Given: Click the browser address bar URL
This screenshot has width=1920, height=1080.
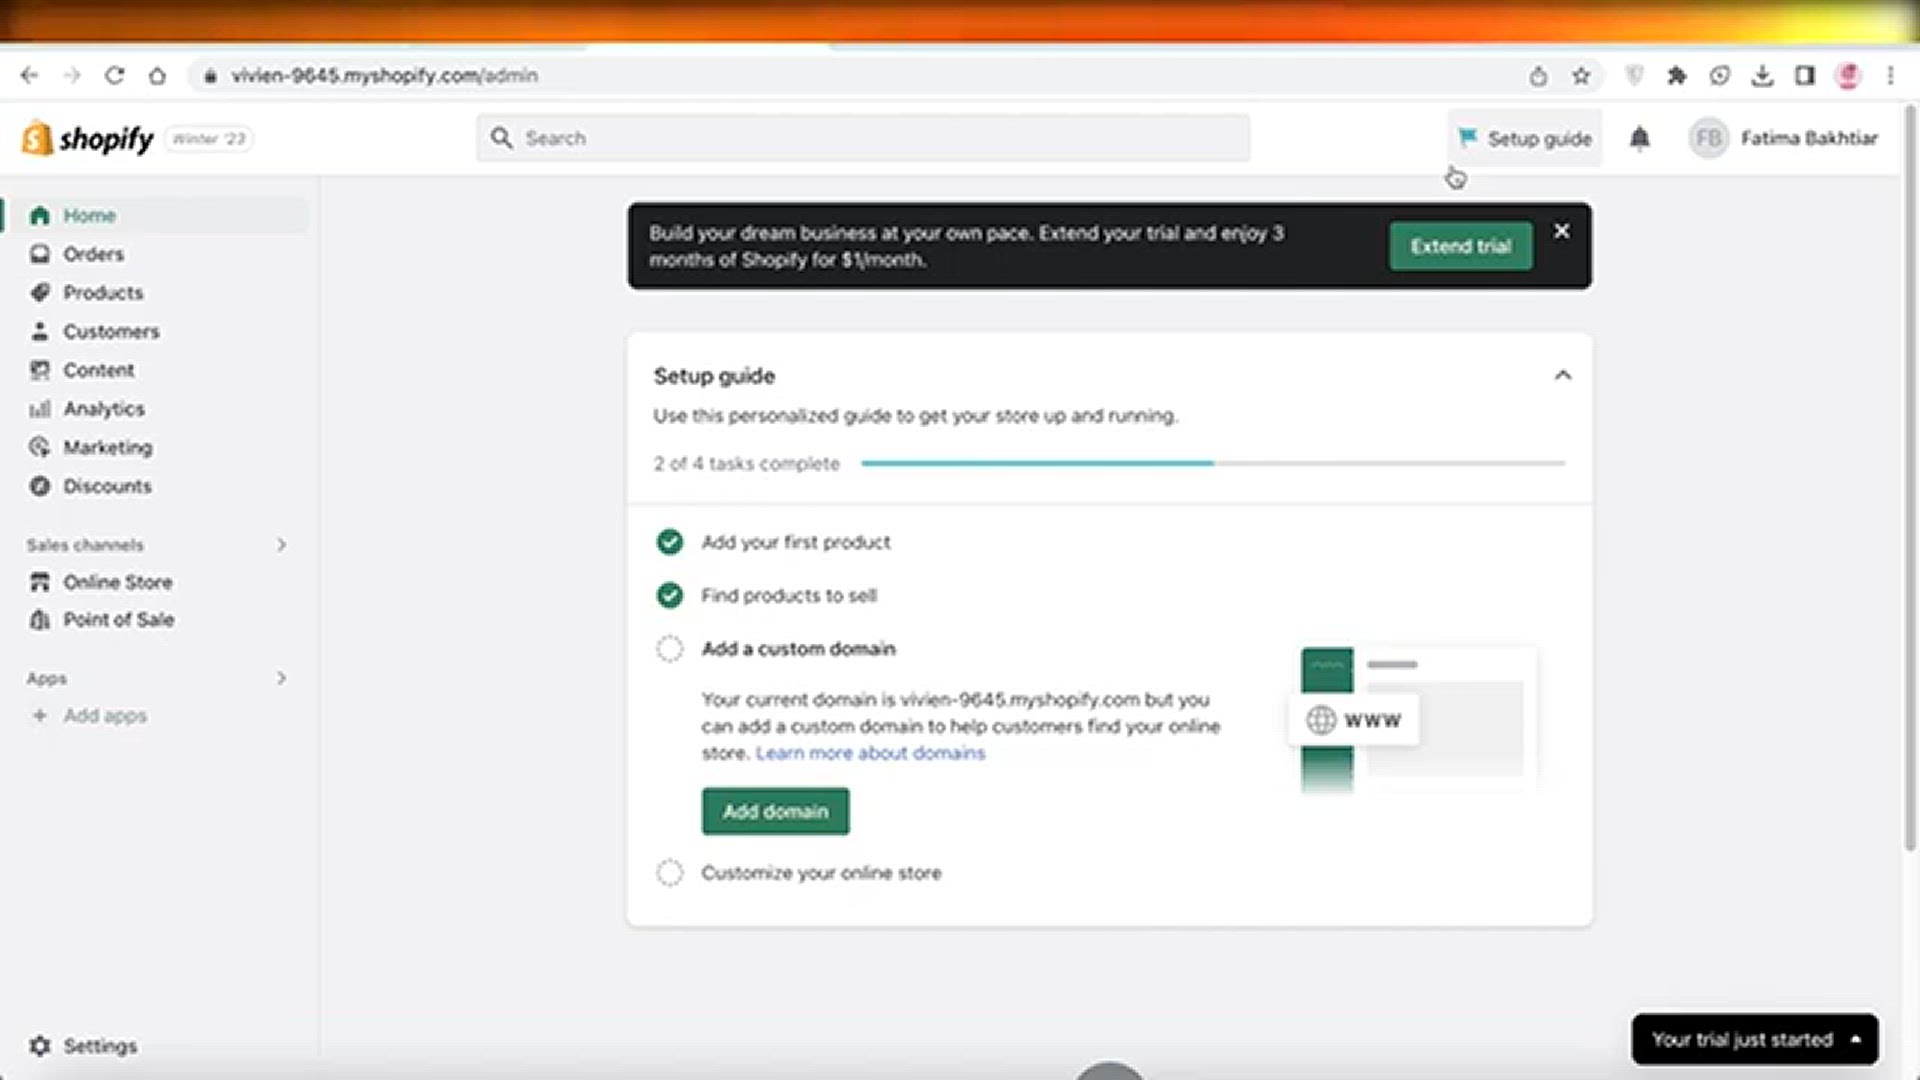Looking at the screenshot, I should click(385, 75).
